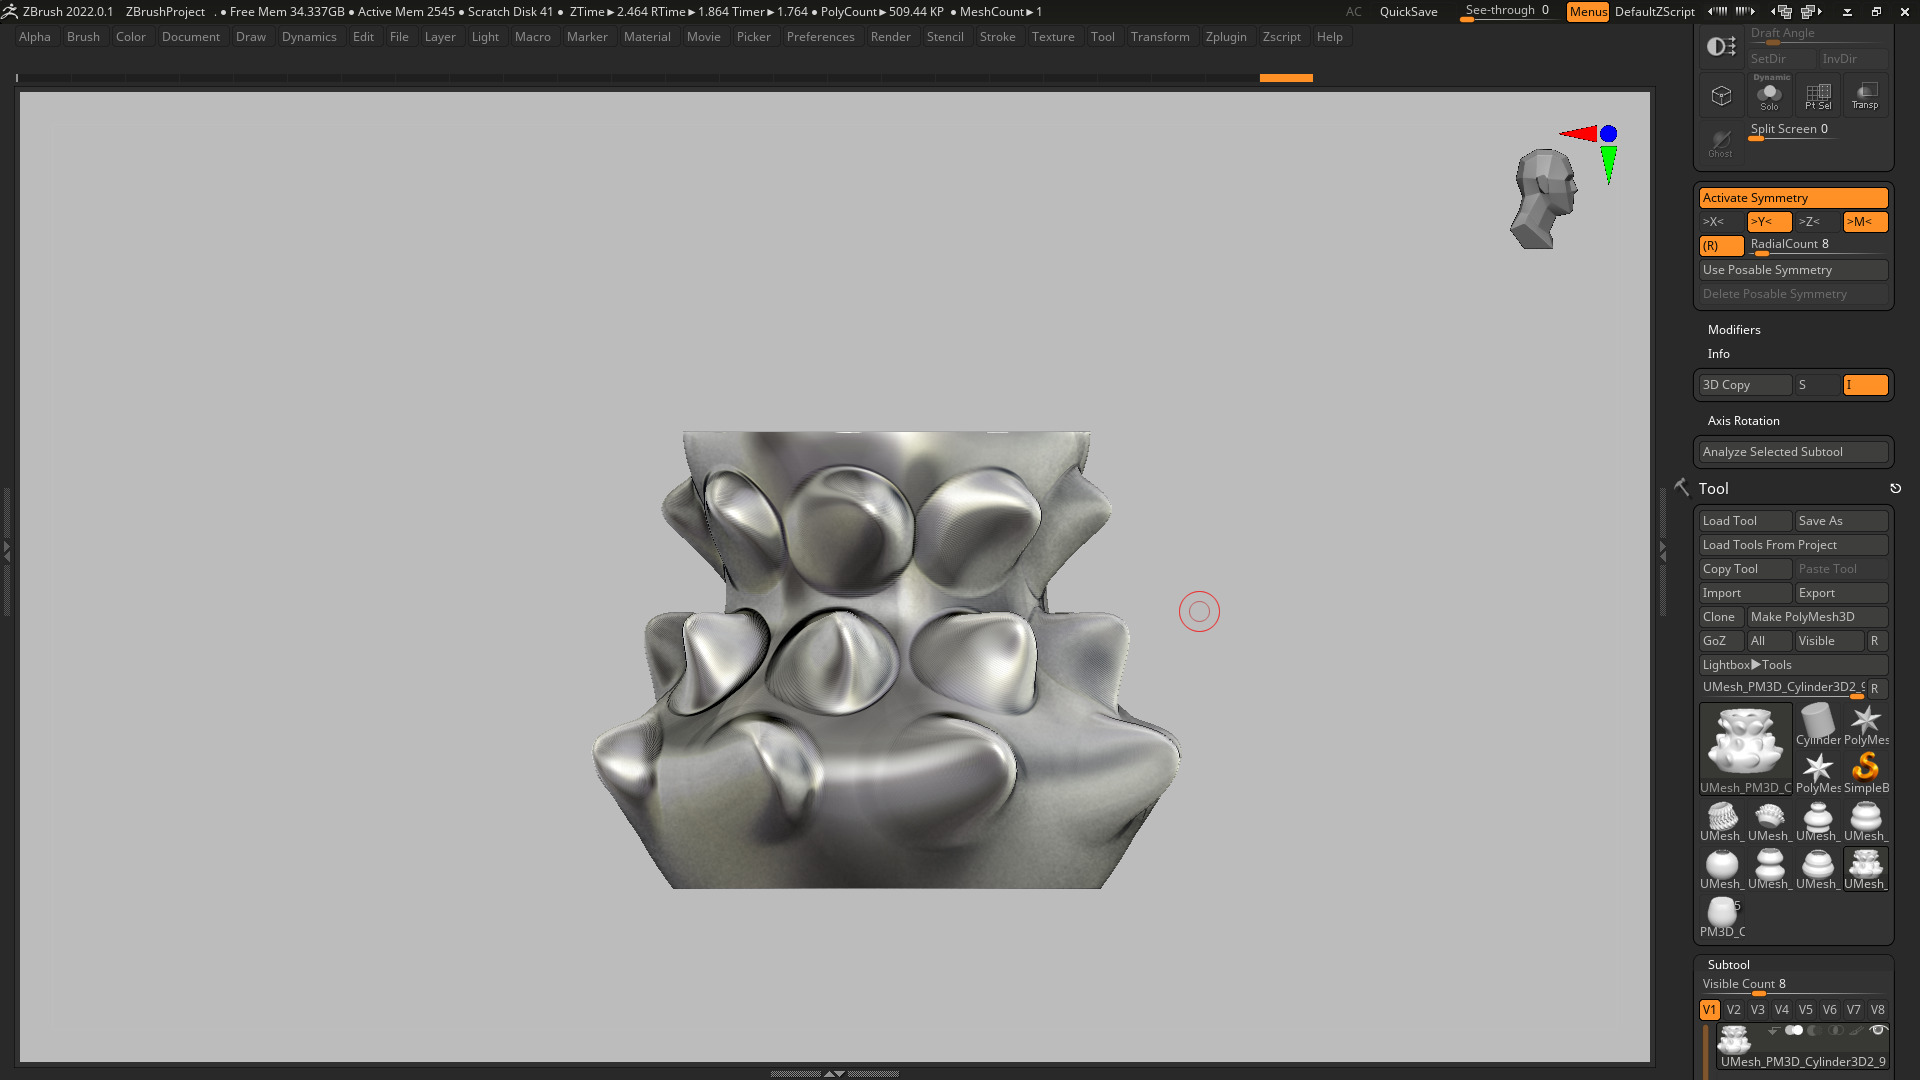Image resolution: width=1920 pixels, height=1080 pixels.
Task: Adjust the RadialCount slider
Action: tap(1818, 246)
